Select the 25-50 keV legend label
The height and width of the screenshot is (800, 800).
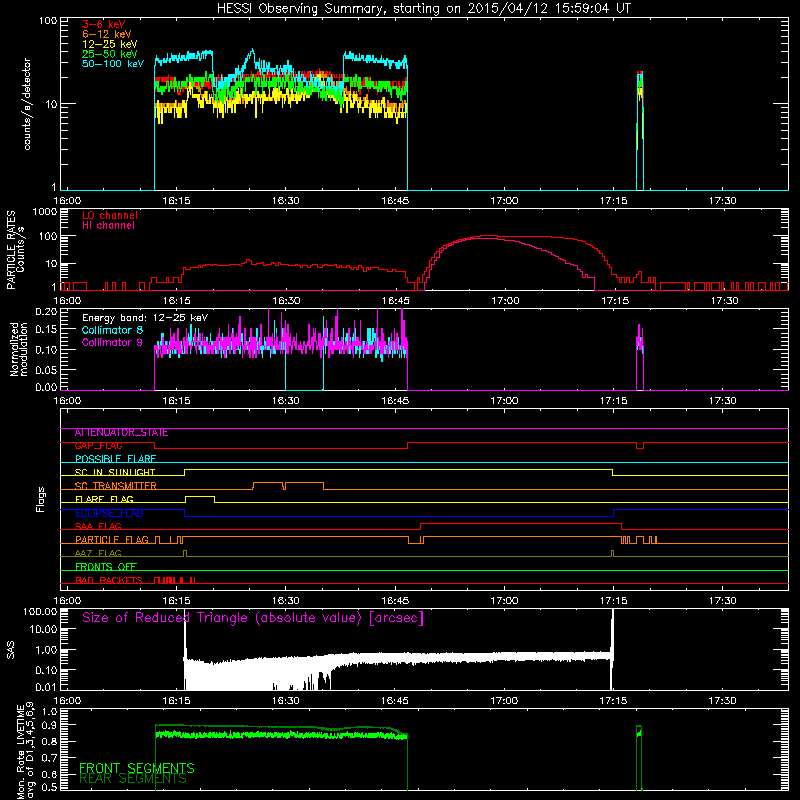pos(110,54)
